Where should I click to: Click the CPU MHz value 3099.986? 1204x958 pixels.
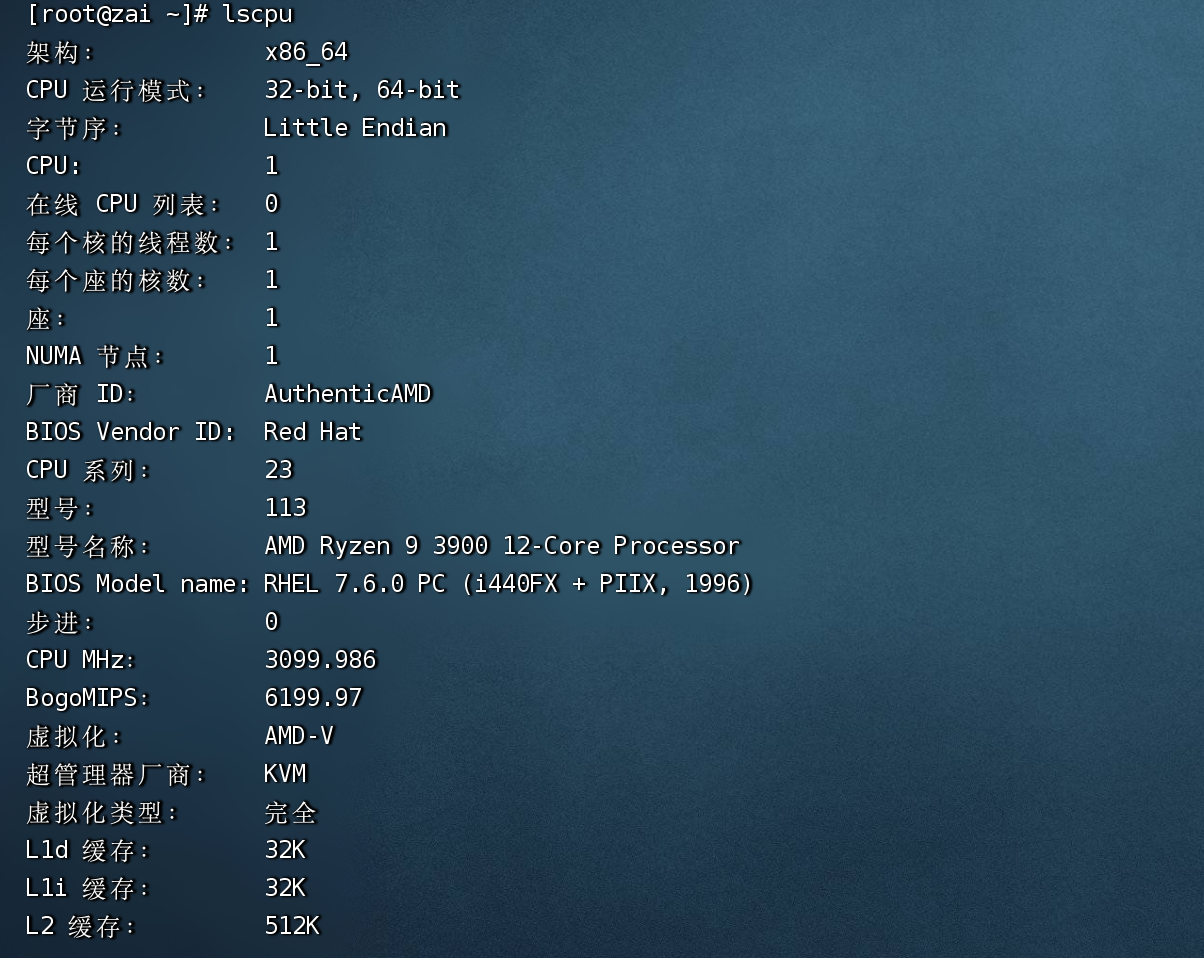coord(320,660)
